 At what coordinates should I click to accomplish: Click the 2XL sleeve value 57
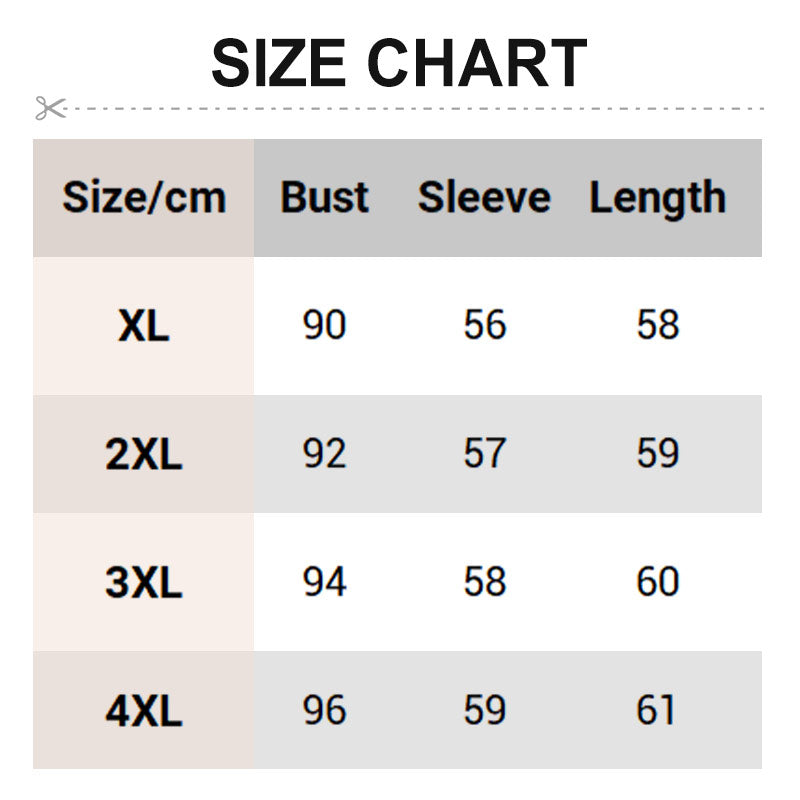[485, 454]
